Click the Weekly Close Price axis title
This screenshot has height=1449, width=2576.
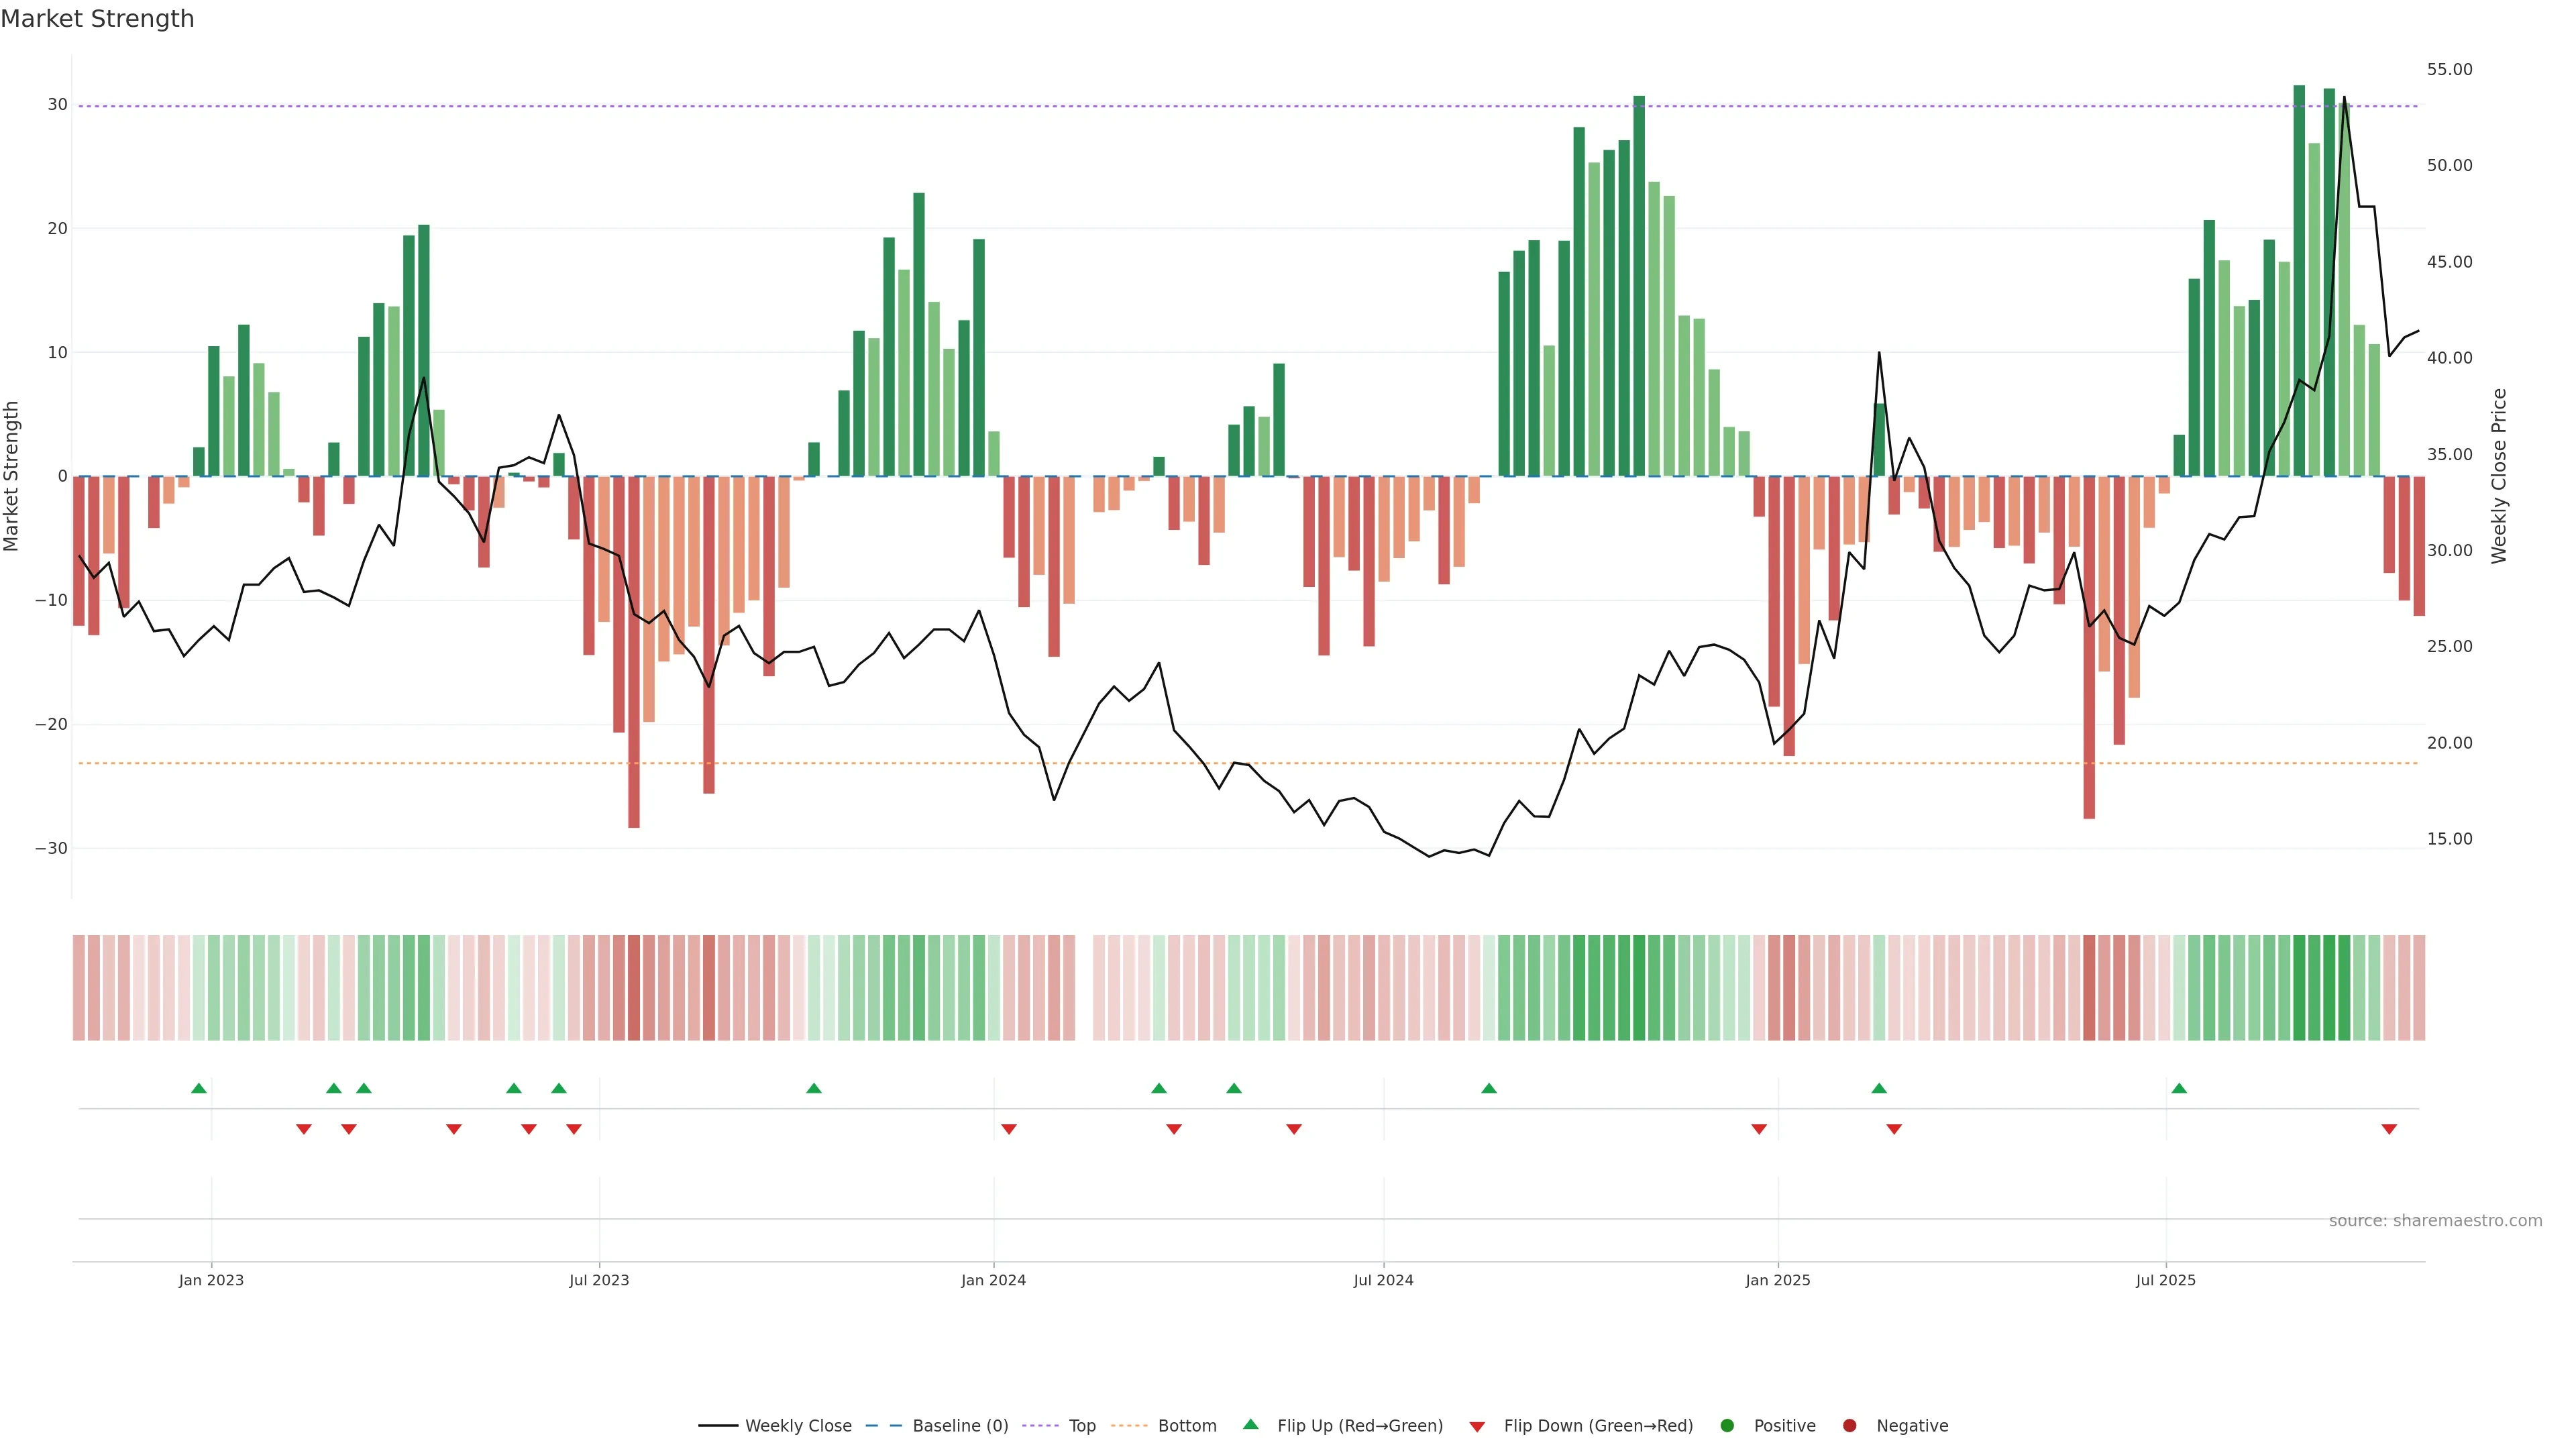pyautogui.click(x=2499, y=476)
